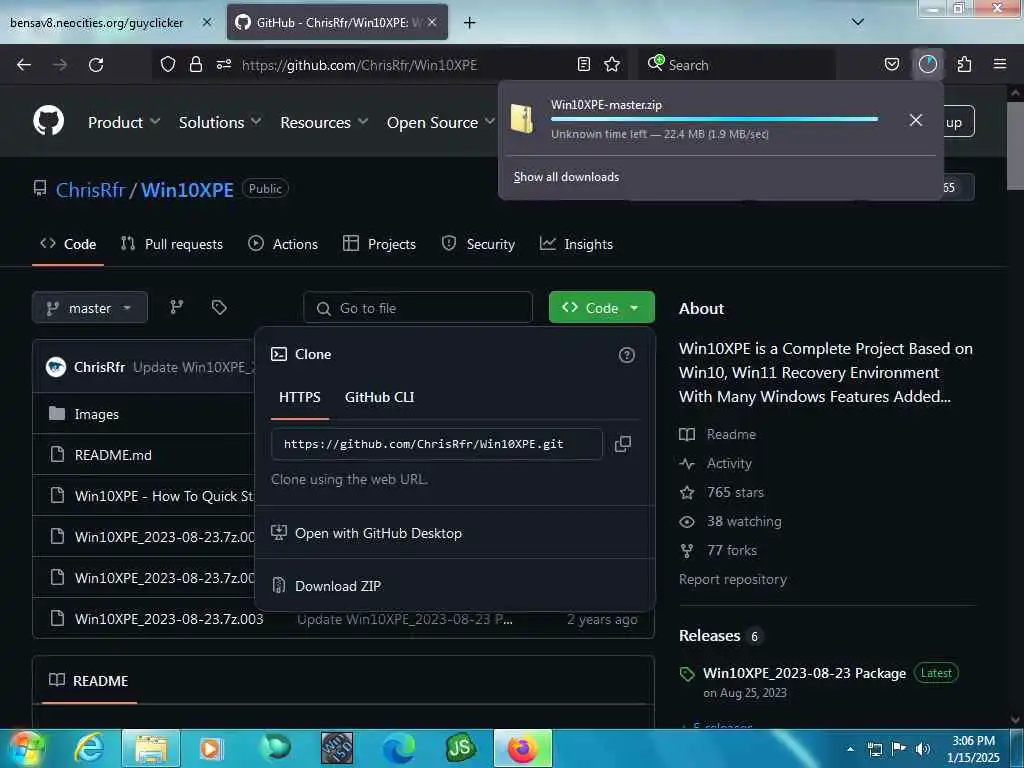Bookmark this page with the star icon
The height and width of the screenshot is (768, 1024).
612,64
